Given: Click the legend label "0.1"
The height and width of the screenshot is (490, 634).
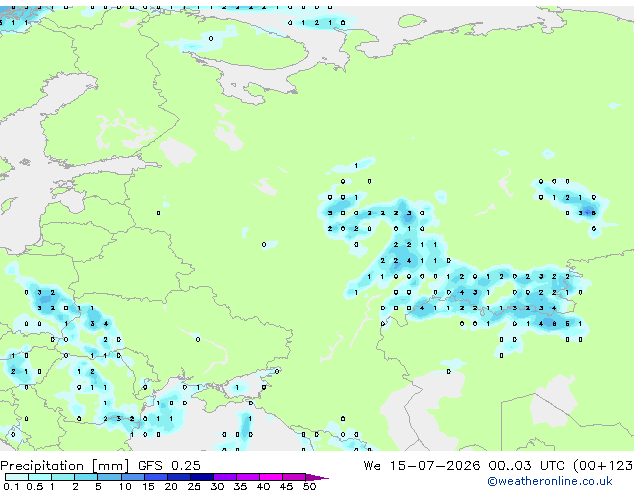Looking at the screenshot, I should point(11,486).
